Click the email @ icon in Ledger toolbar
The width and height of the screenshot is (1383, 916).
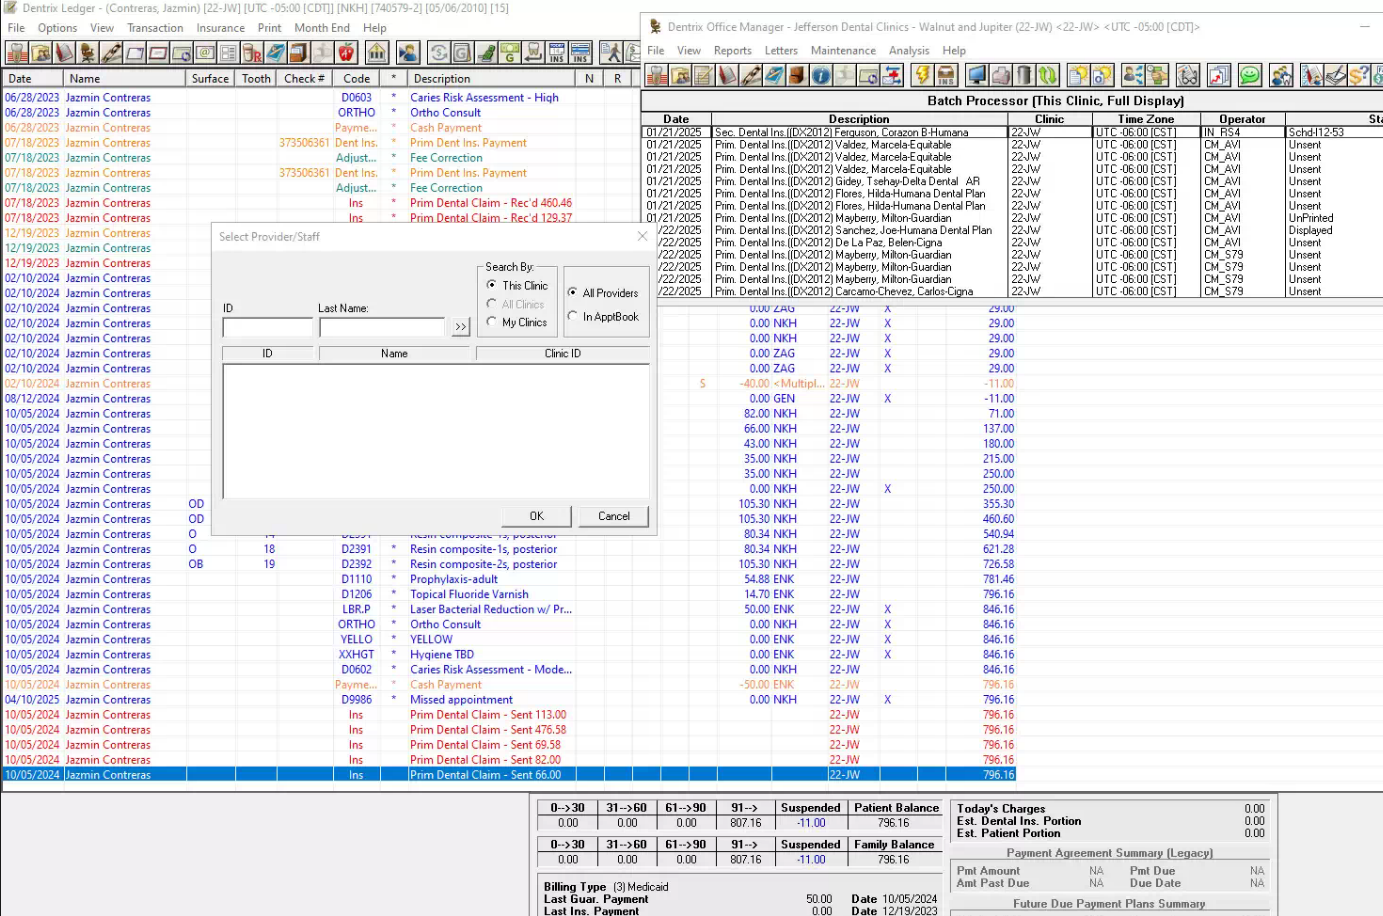204,52
